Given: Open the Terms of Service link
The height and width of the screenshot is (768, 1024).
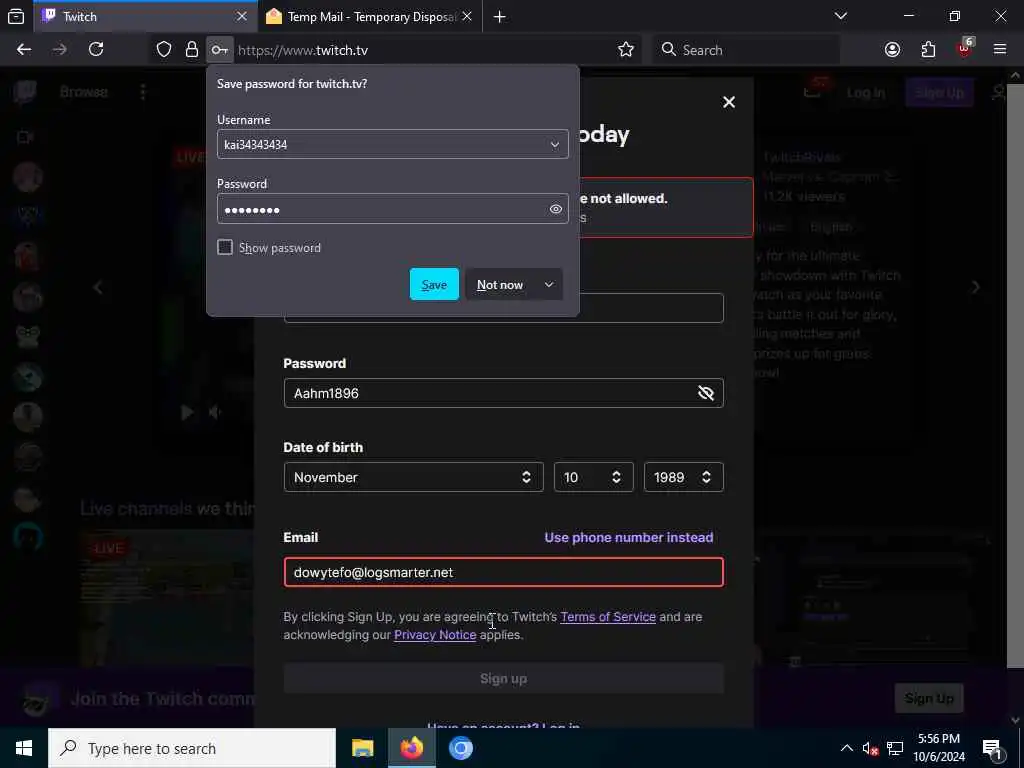Looking at the screenshot, I should [608, 617].
